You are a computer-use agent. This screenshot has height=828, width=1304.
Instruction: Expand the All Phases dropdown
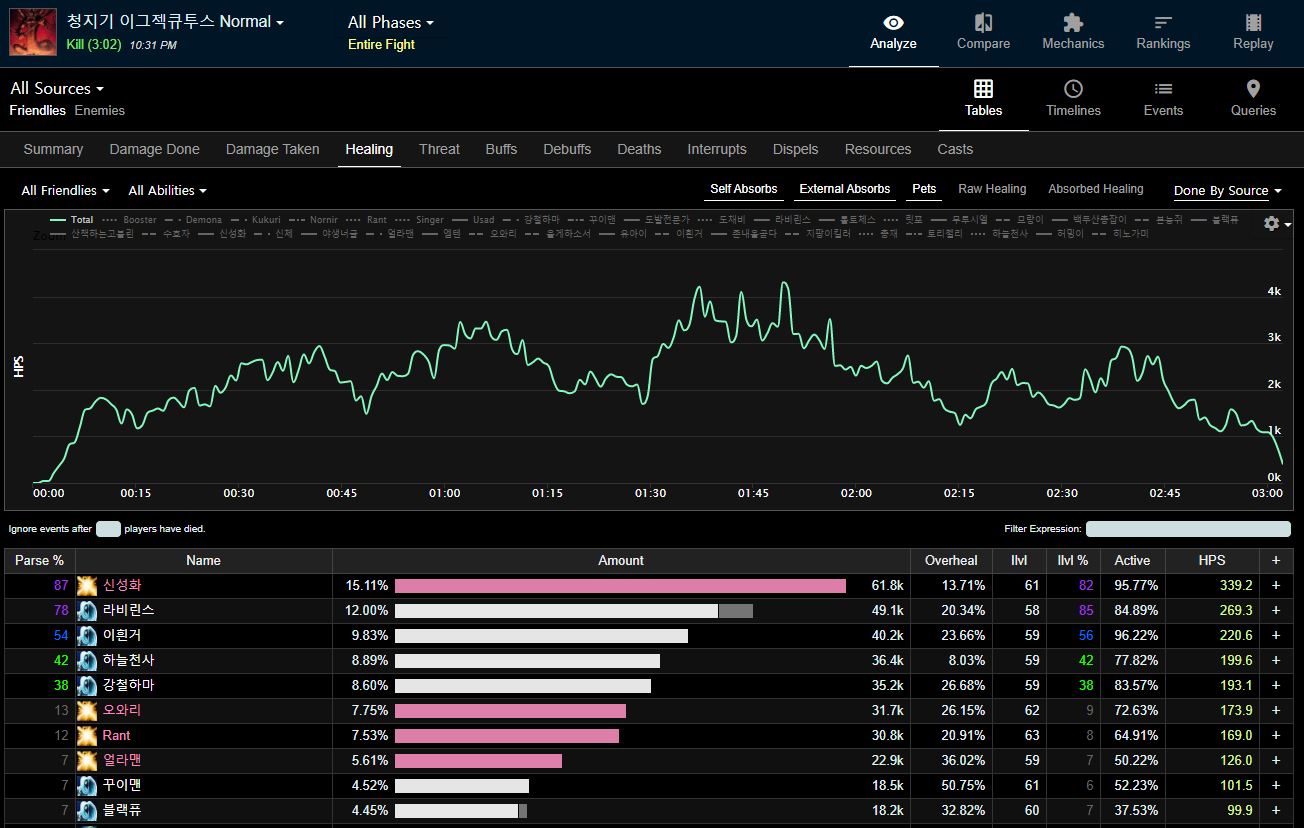point(390,22)
